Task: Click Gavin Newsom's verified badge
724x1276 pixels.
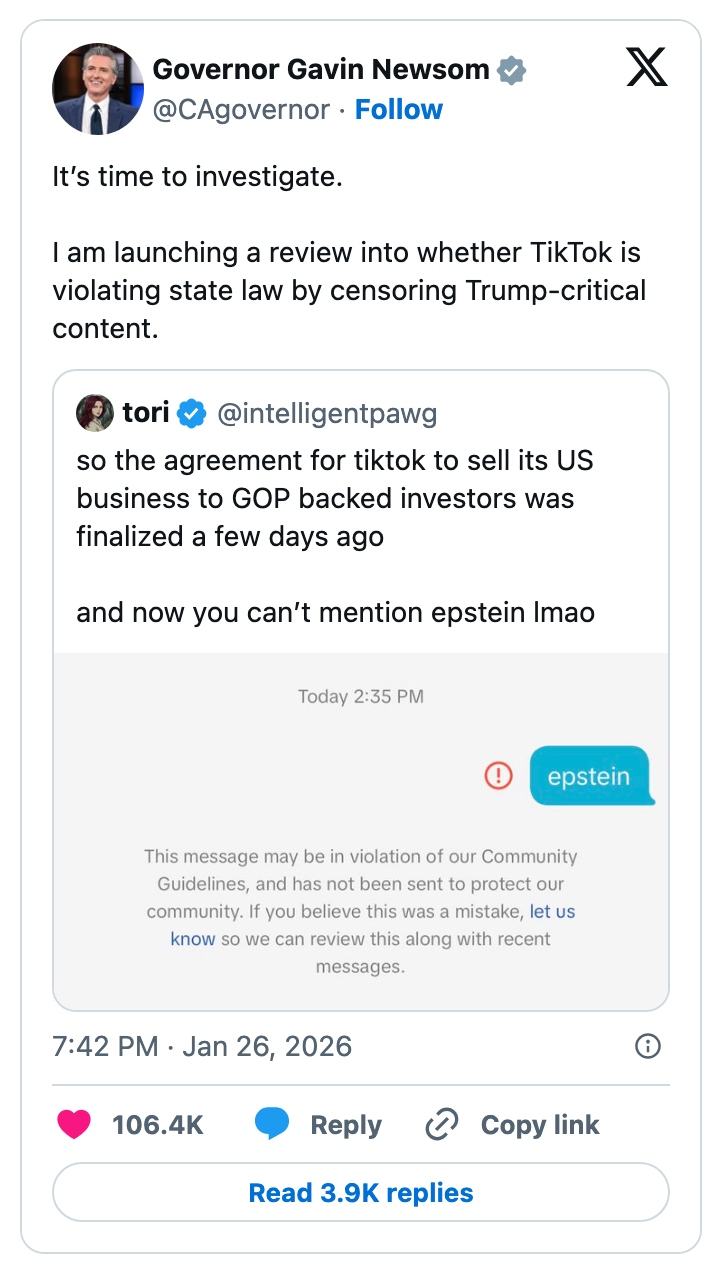Action: tap(511, 69)
